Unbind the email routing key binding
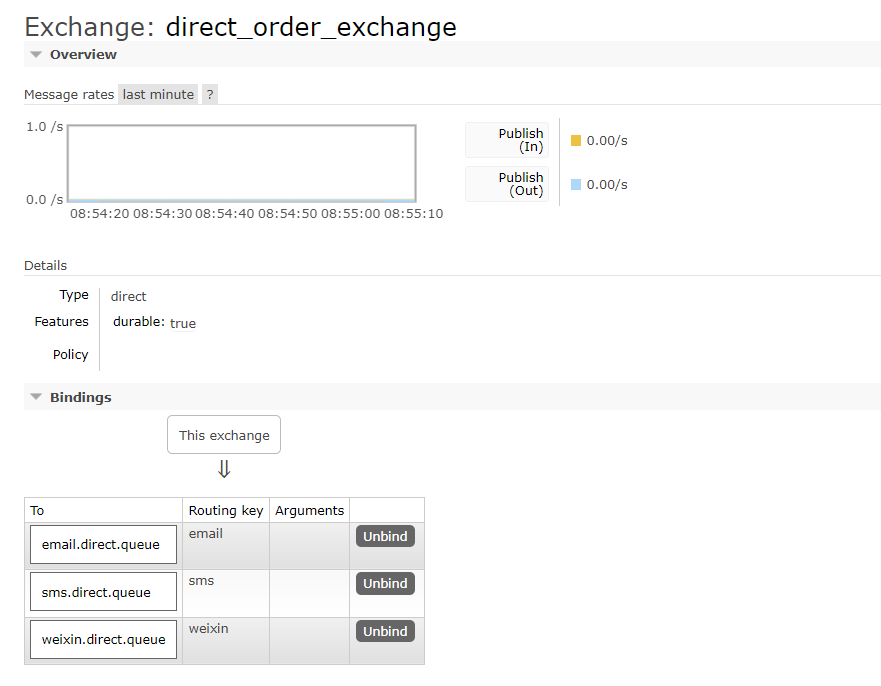This screenshot has width=881, height=686. [x=385, y=536]
